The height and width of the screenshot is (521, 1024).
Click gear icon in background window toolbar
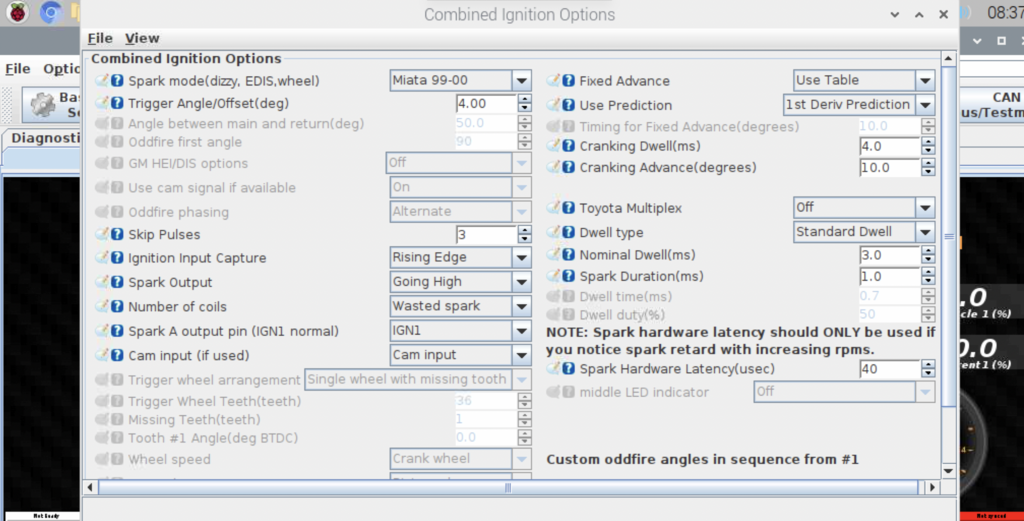tap(42, 104)
